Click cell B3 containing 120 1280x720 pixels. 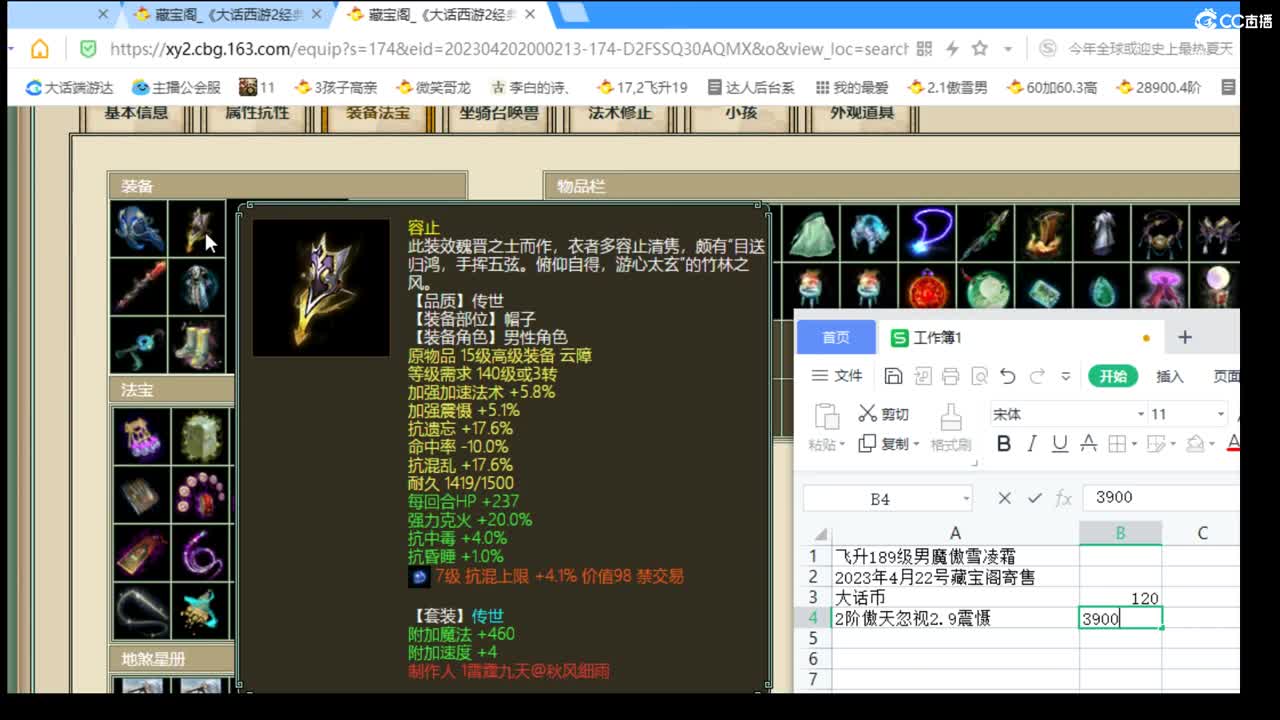[x=1120, y=598]
